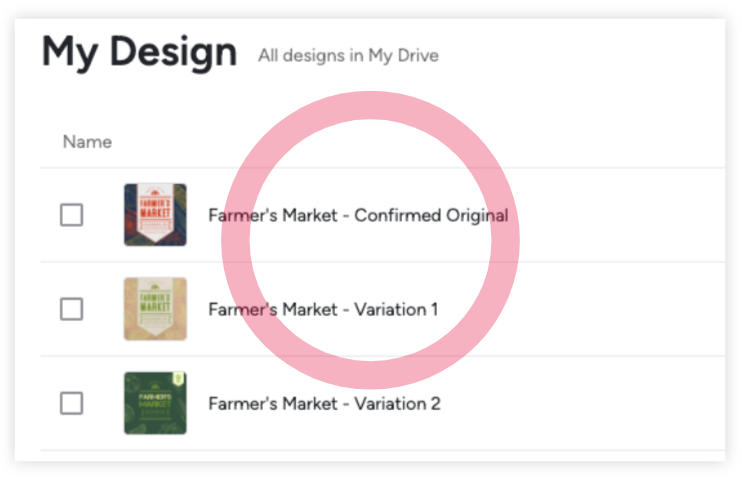This screenshot has width=742, height=479.
Task: Check the box beside Variation 1
Action: (x=71, y=309)
